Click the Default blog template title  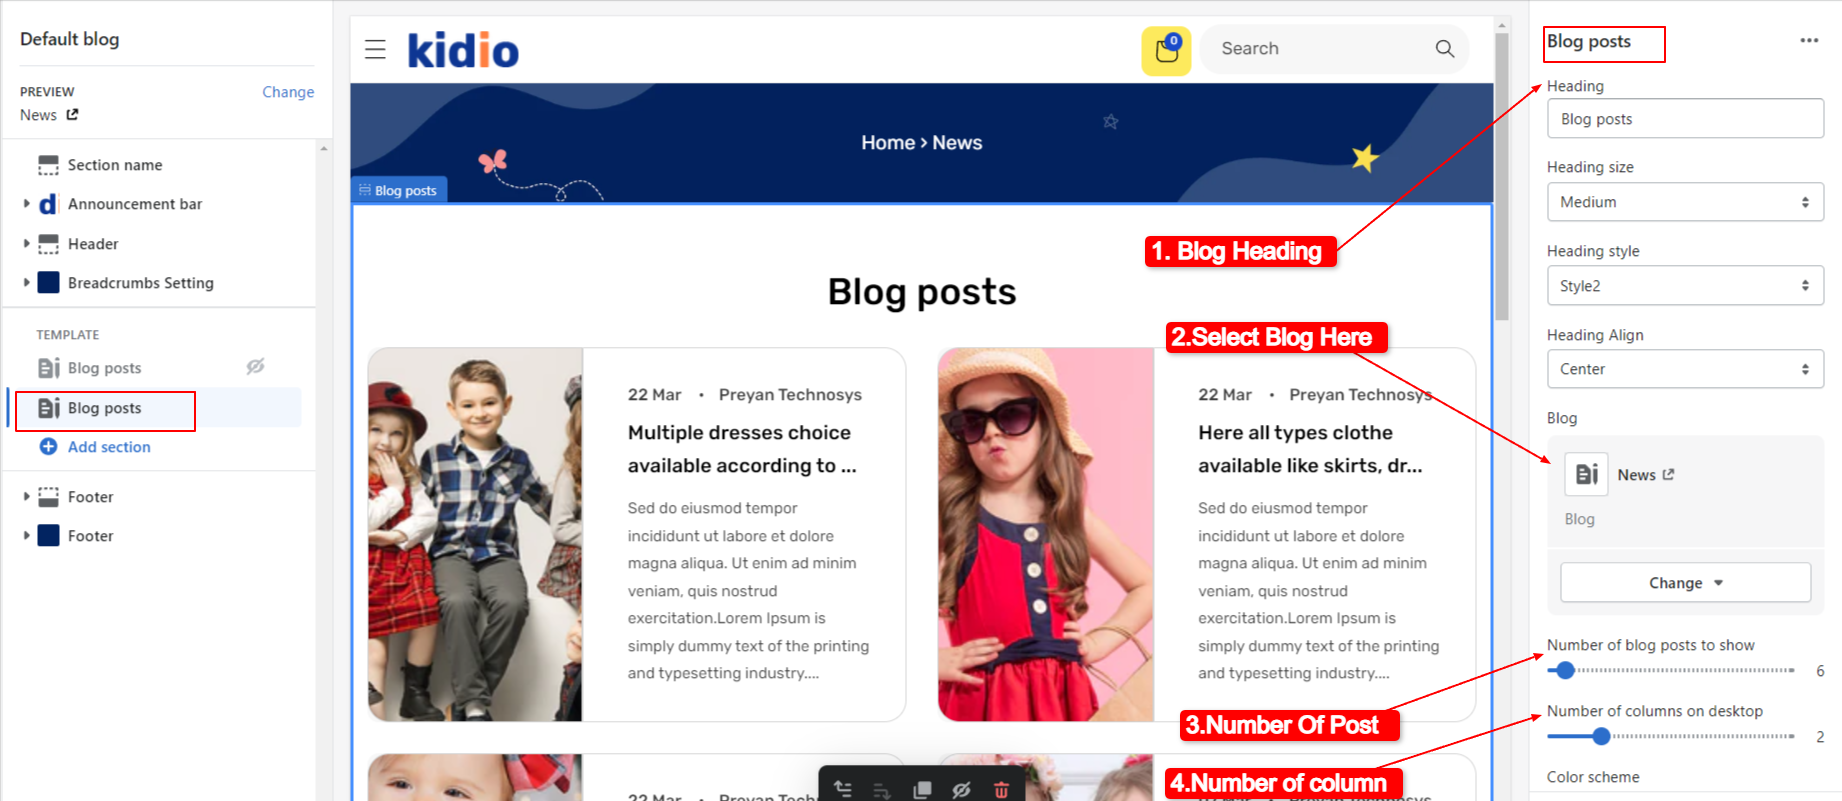[70, 39]
